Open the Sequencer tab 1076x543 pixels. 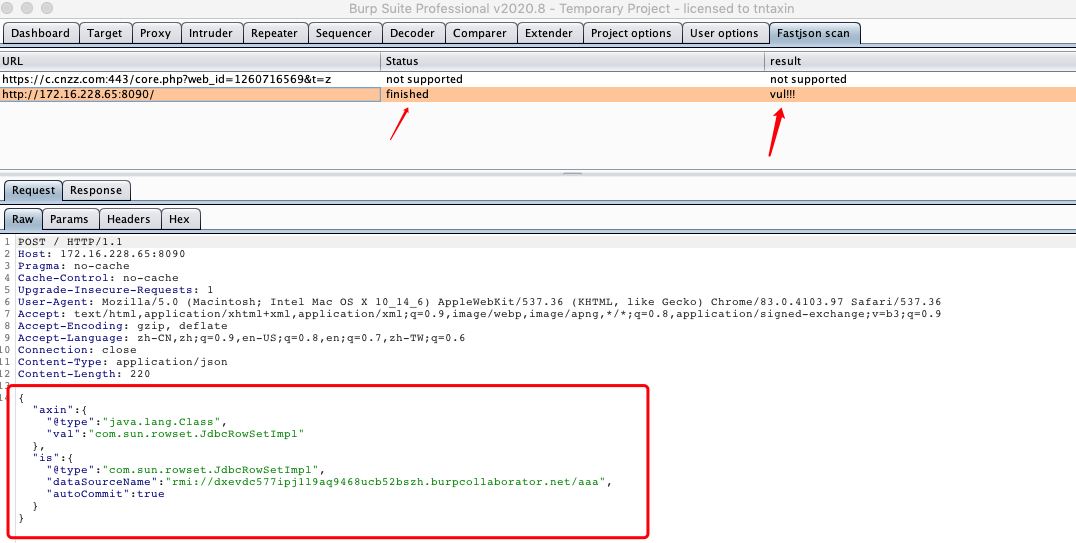click(x=343, y=33)
